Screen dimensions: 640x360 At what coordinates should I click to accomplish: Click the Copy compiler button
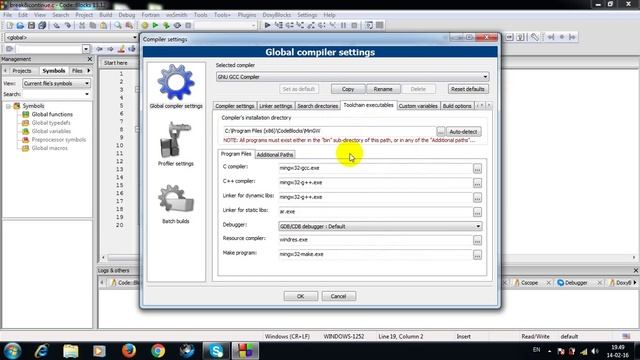[x=348, y=89]
